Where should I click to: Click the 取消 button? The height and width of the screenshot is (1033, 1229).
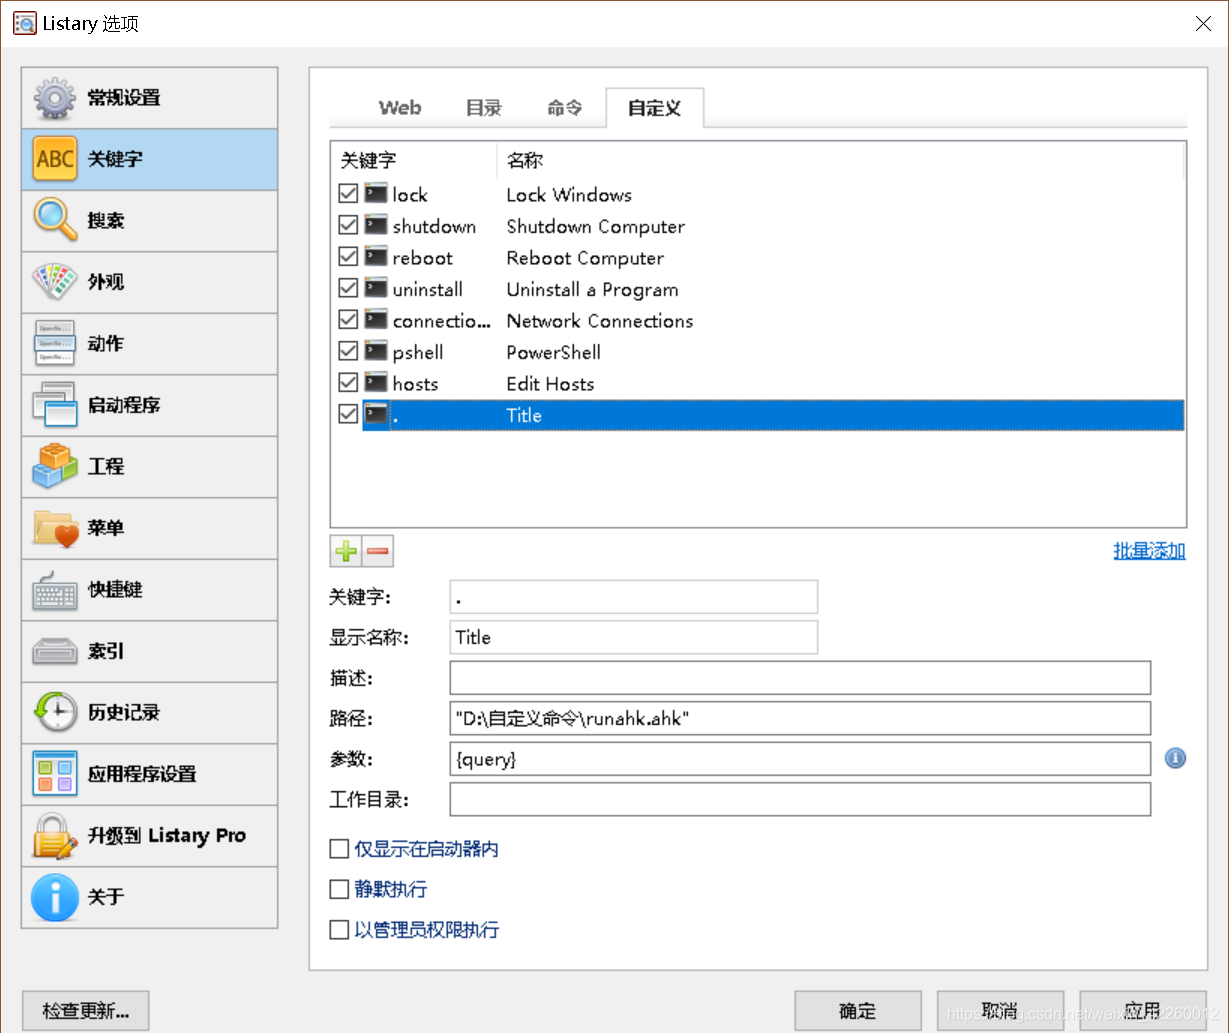1000,1011
